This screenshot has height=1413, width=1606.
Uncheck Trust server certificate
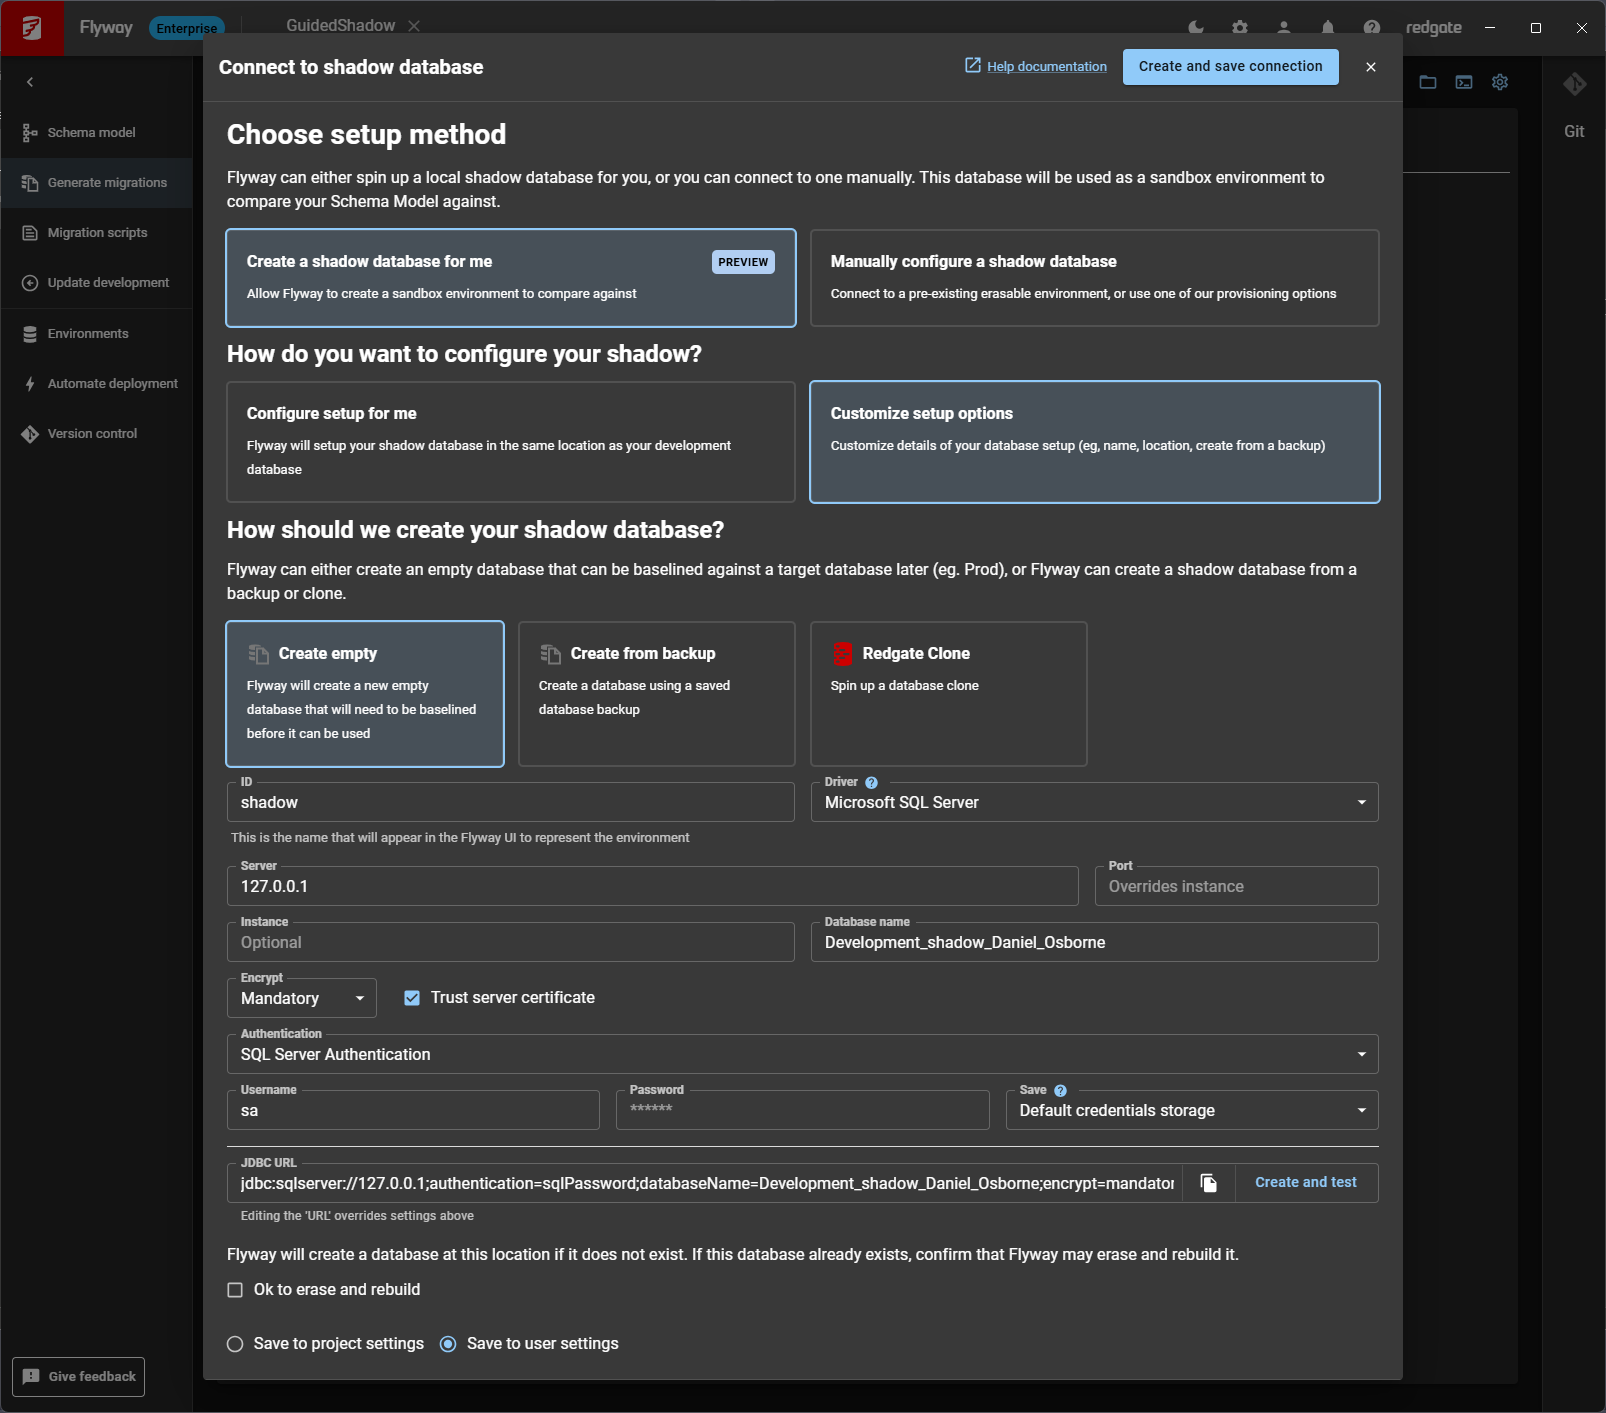click(x=412, y=997)
